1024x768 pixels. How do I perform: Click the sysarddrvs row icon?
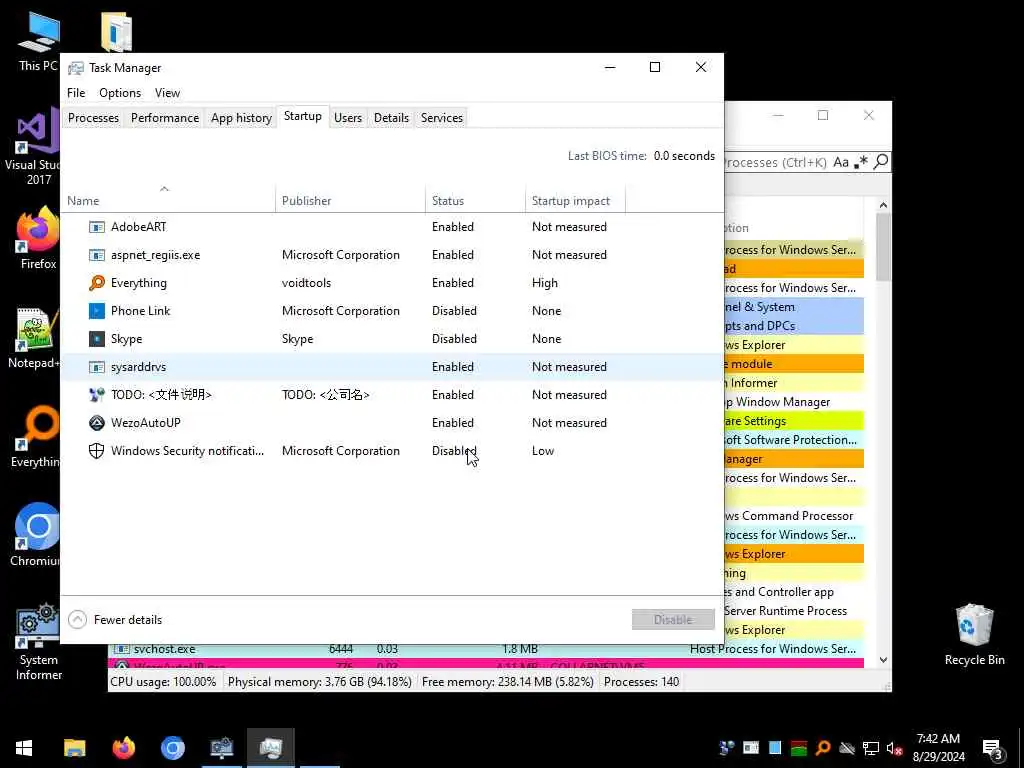click(x=97, y=367)
